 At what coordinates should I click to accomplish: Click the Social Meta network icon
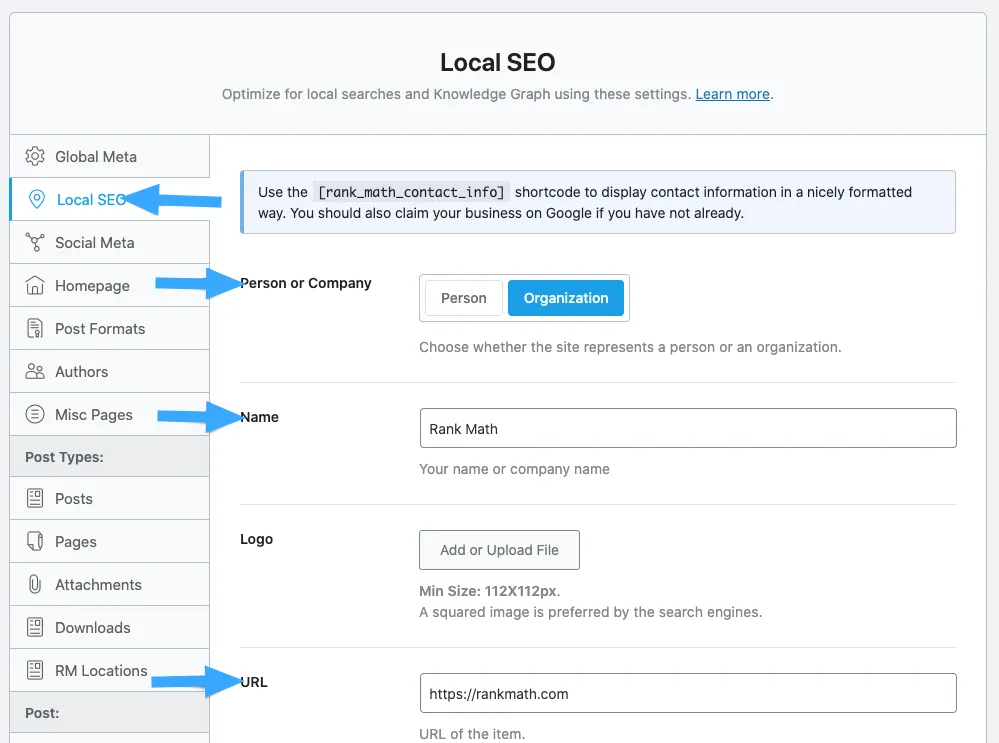(35, 242)
